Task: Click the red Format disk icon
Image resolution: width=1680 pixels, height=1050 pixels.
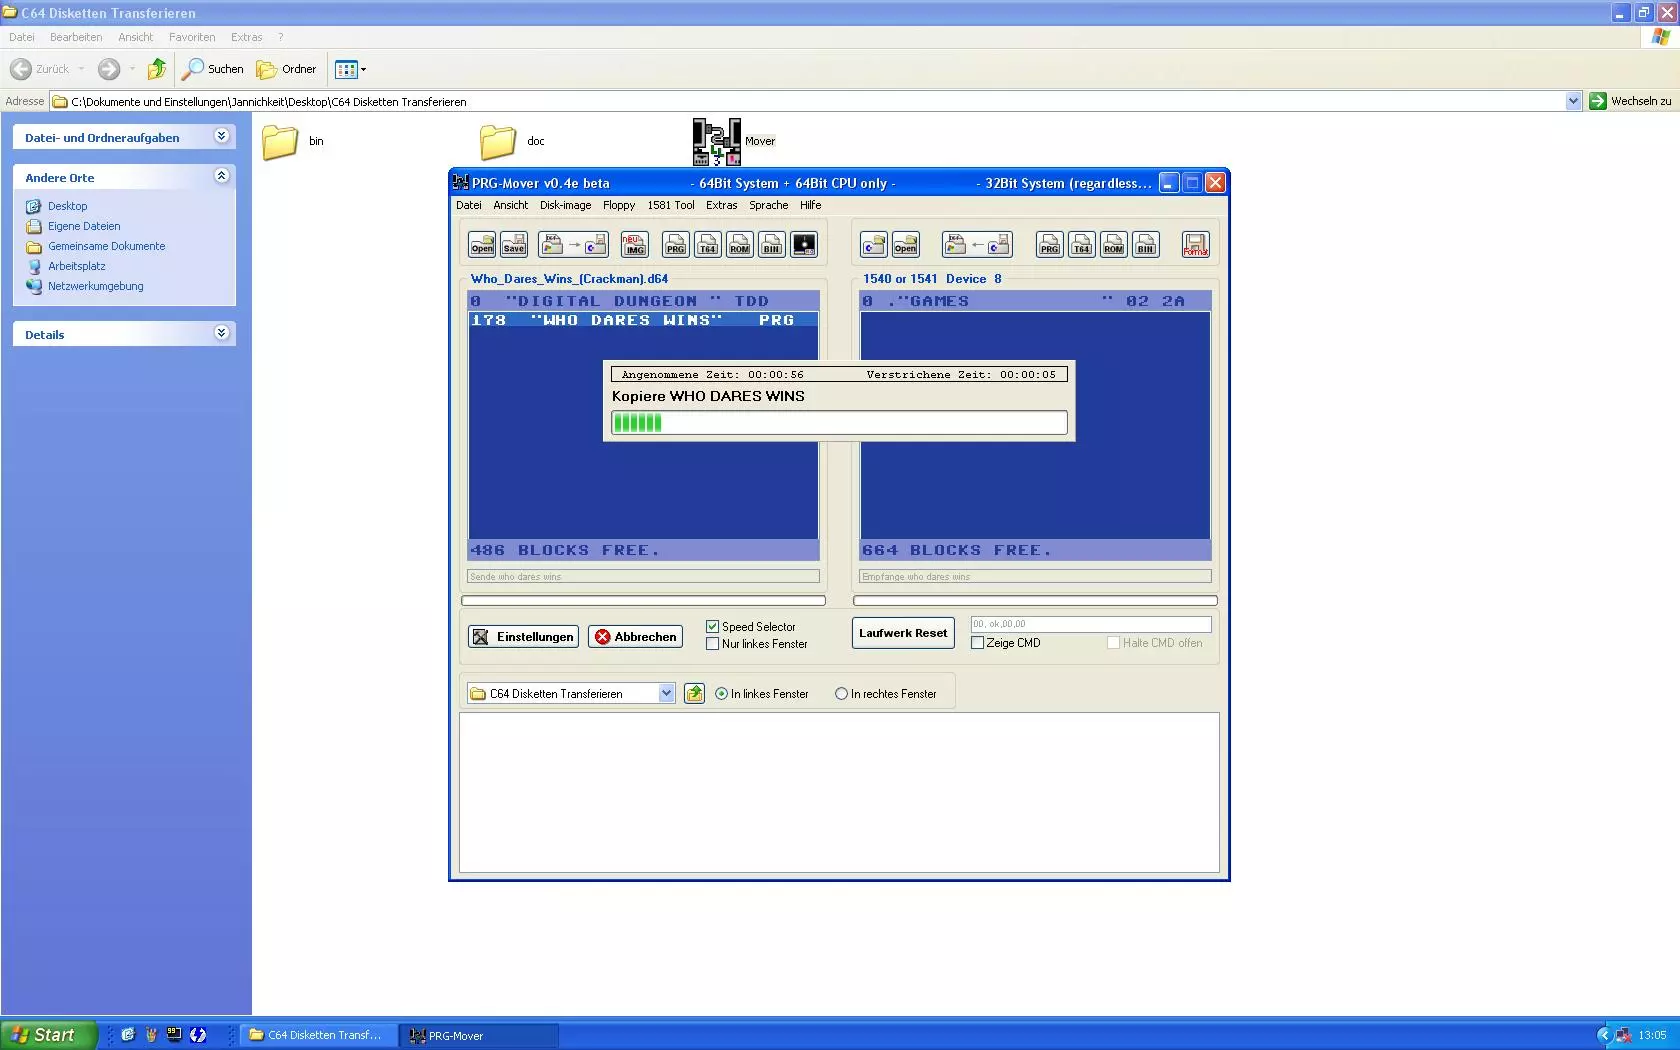Action: point(1196,245)
